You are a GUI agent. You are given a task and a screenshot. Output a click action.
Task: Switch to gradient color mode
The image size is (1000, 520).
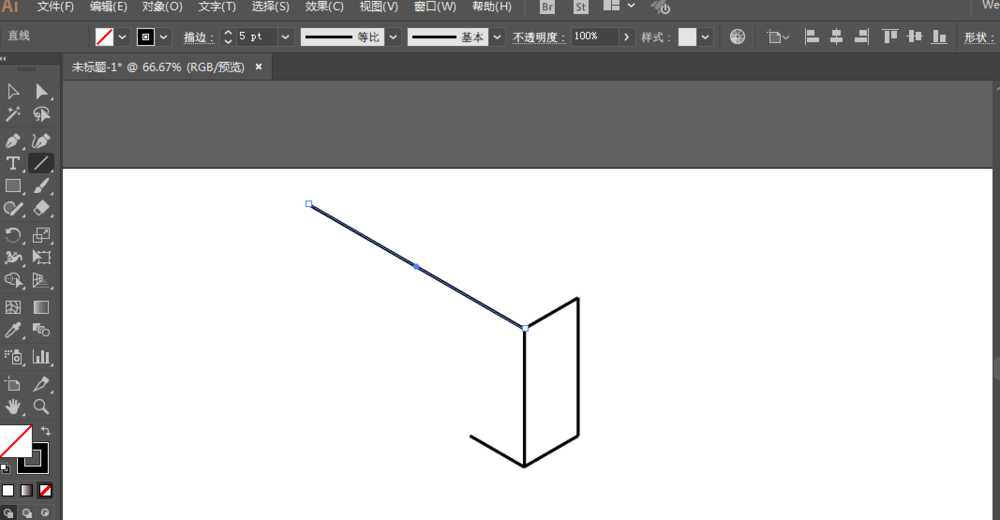pos(26,490)
